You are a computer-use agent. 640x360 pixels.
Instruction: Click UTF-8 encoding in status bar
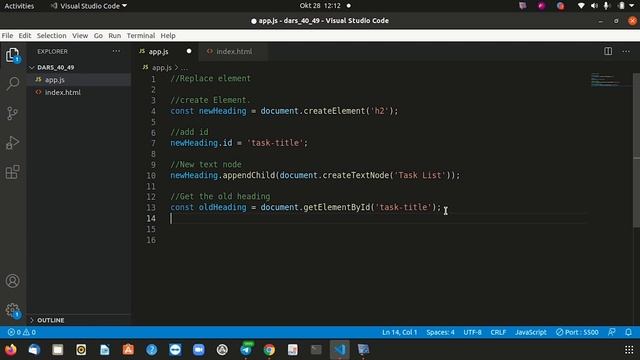click(472, 332)
